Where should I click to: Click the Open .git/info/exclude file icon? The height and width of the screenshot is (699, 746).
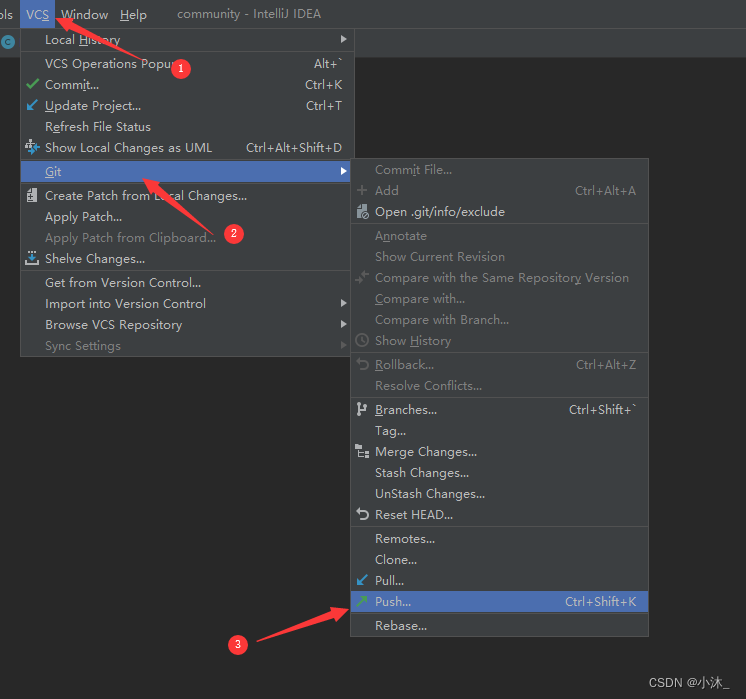click(x=363, y=212)
